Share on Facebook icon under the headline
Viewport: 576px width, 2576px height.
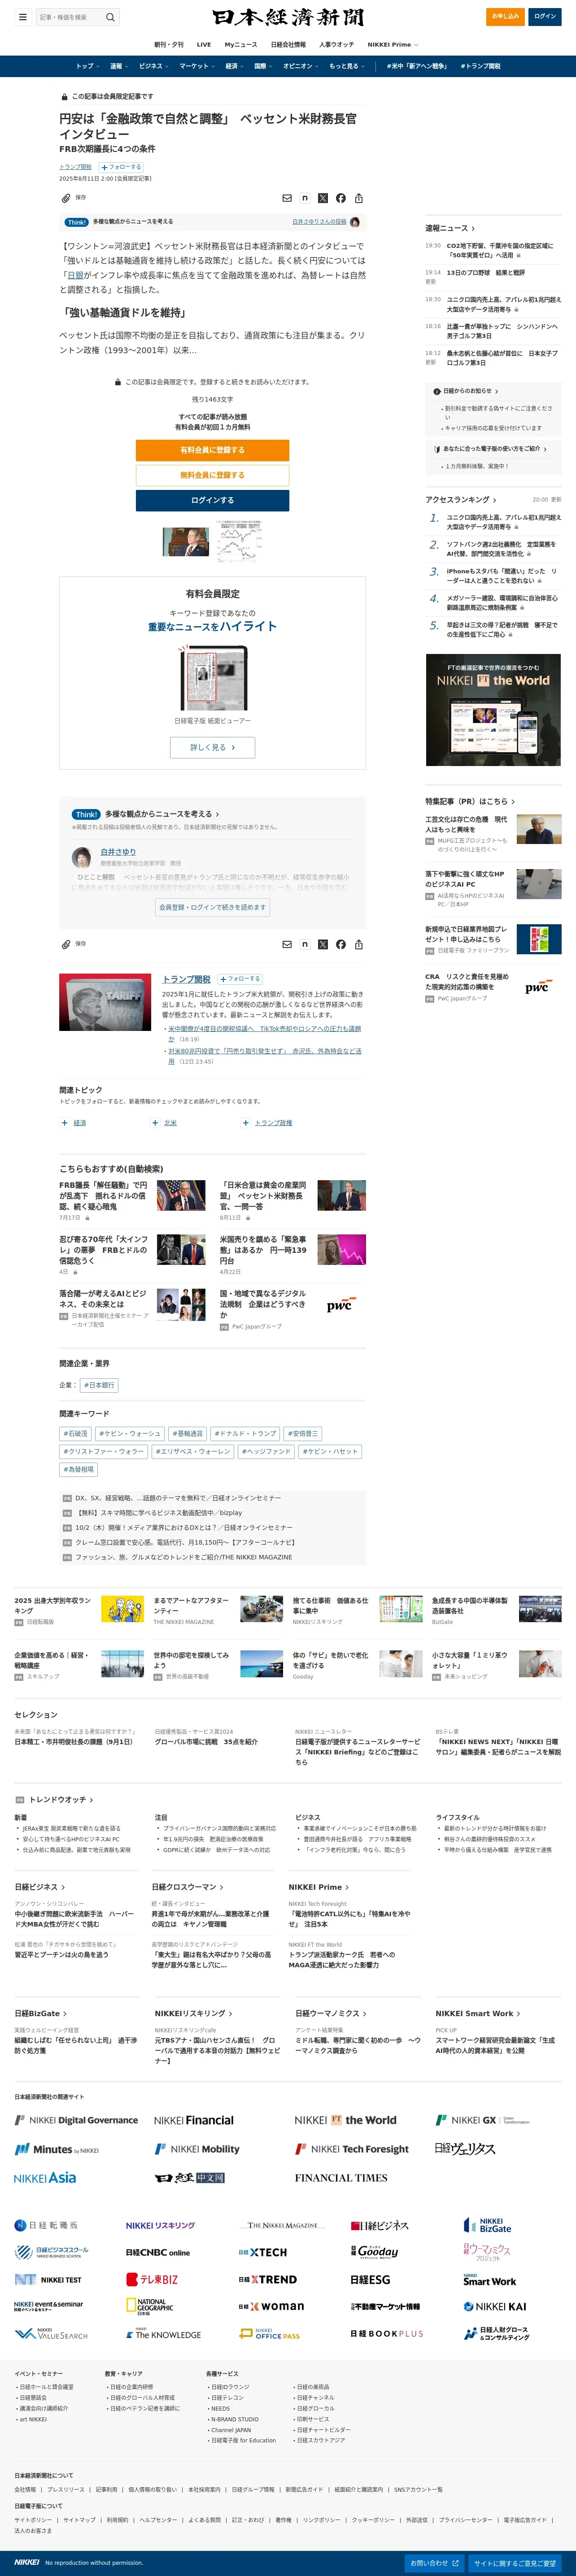click(x=341, y=198)
